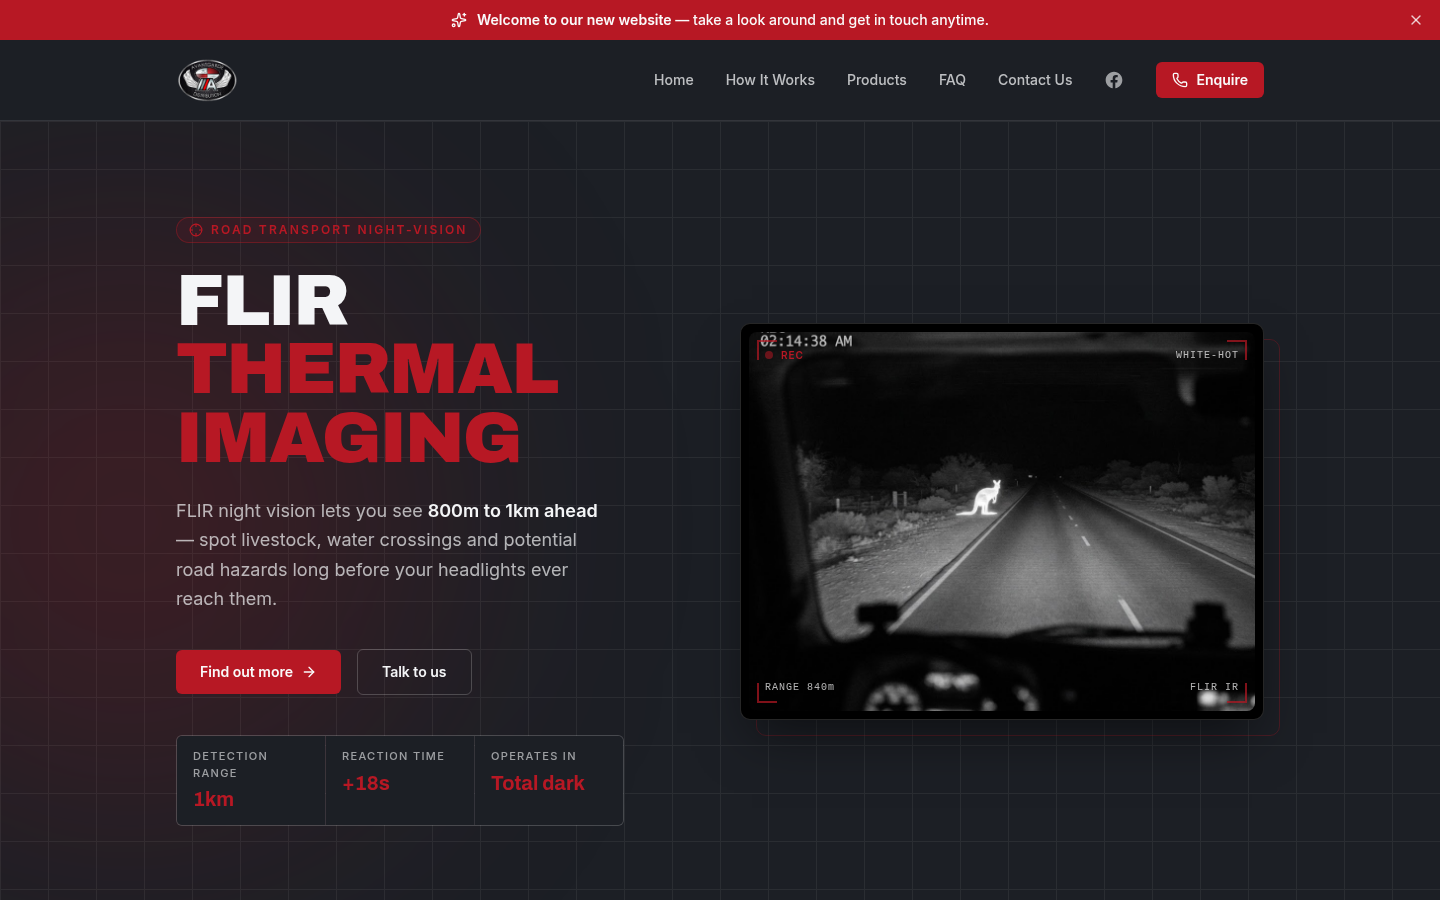This screenshot has height=900, width=1440.
Task: Open the How It Works page
Action: coord(770,80)
